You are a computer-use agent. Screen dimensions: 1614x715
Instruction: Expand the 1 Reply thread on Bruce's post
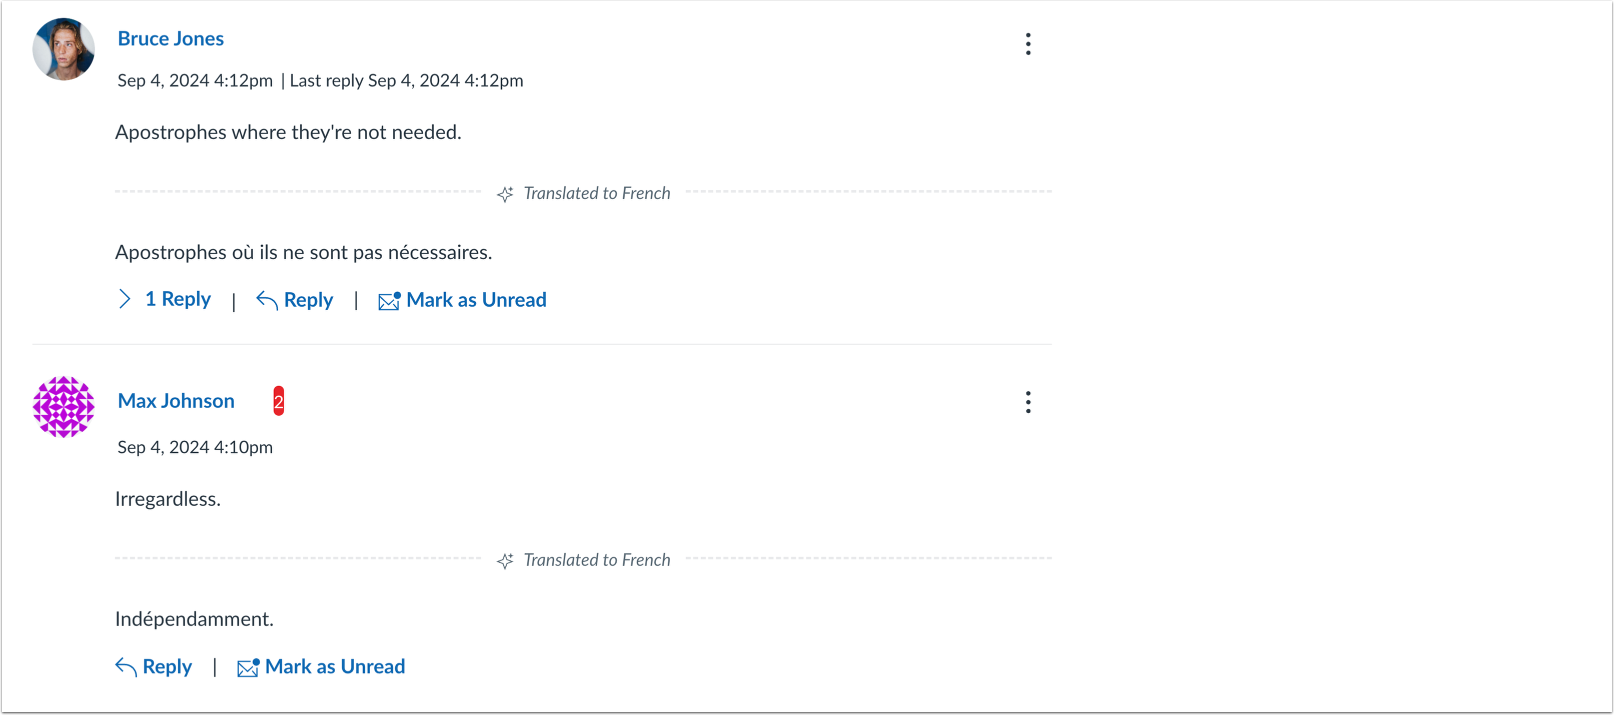click(x=178, y=298)
